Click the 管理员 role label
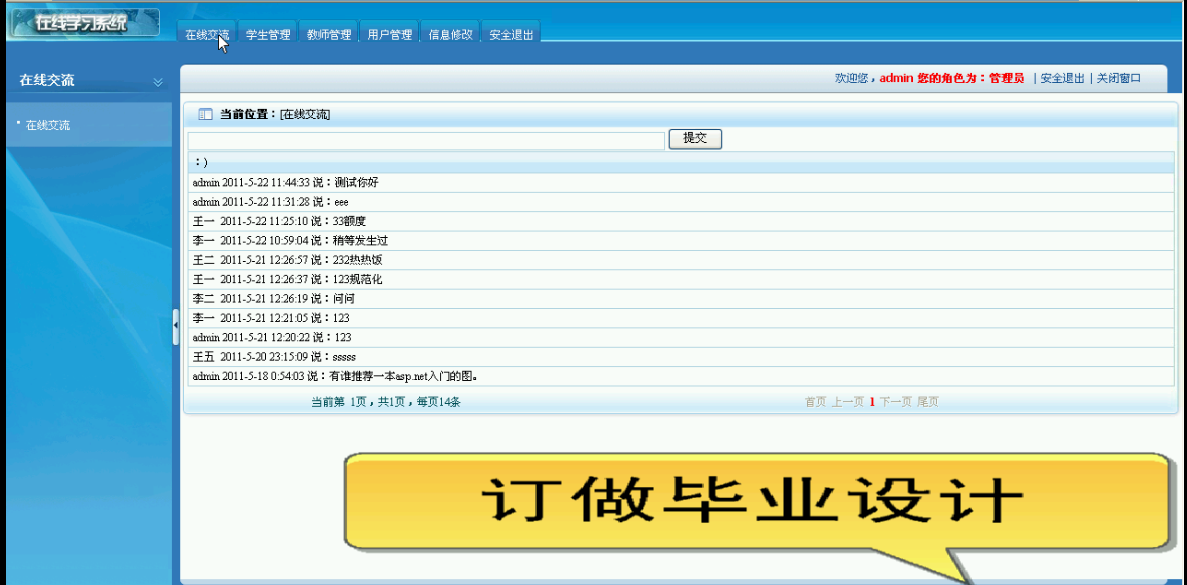The height and width of the screenshot is (585, 1187). [1007, 78]
